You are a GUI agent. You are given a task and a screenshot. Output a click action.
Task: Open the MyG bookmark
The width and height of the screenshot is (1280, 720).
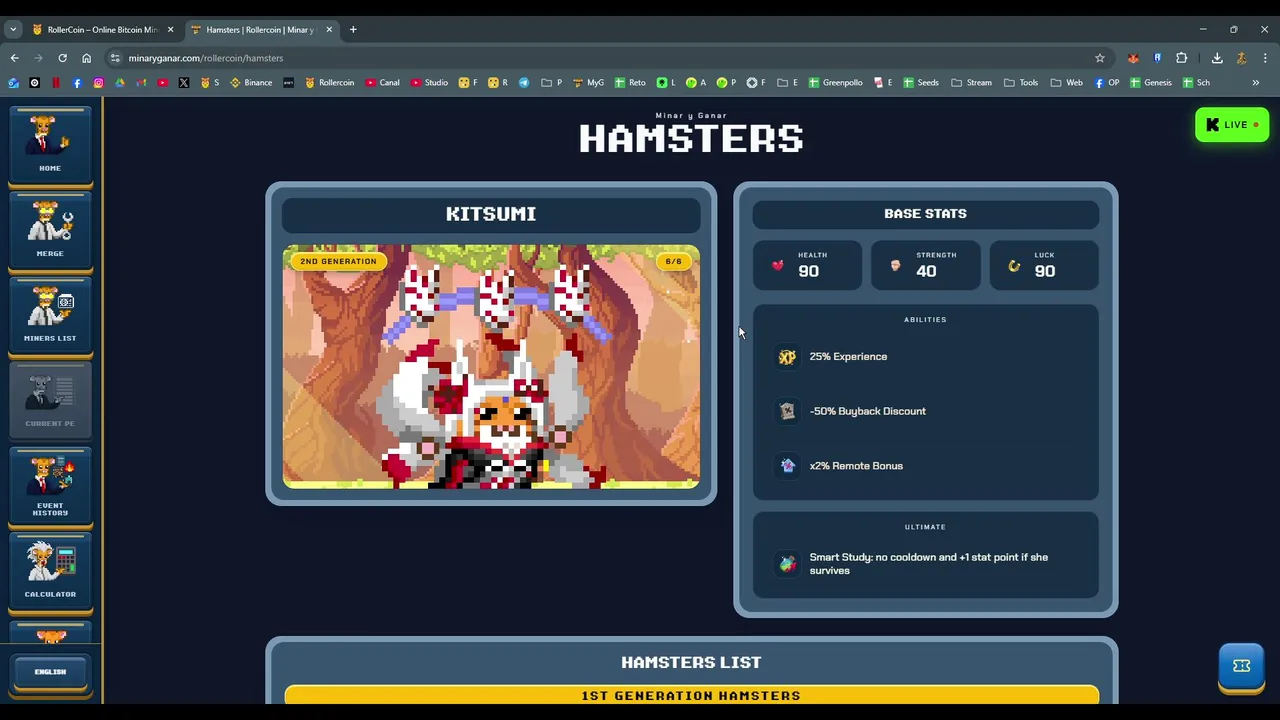[x=588, y=82]
